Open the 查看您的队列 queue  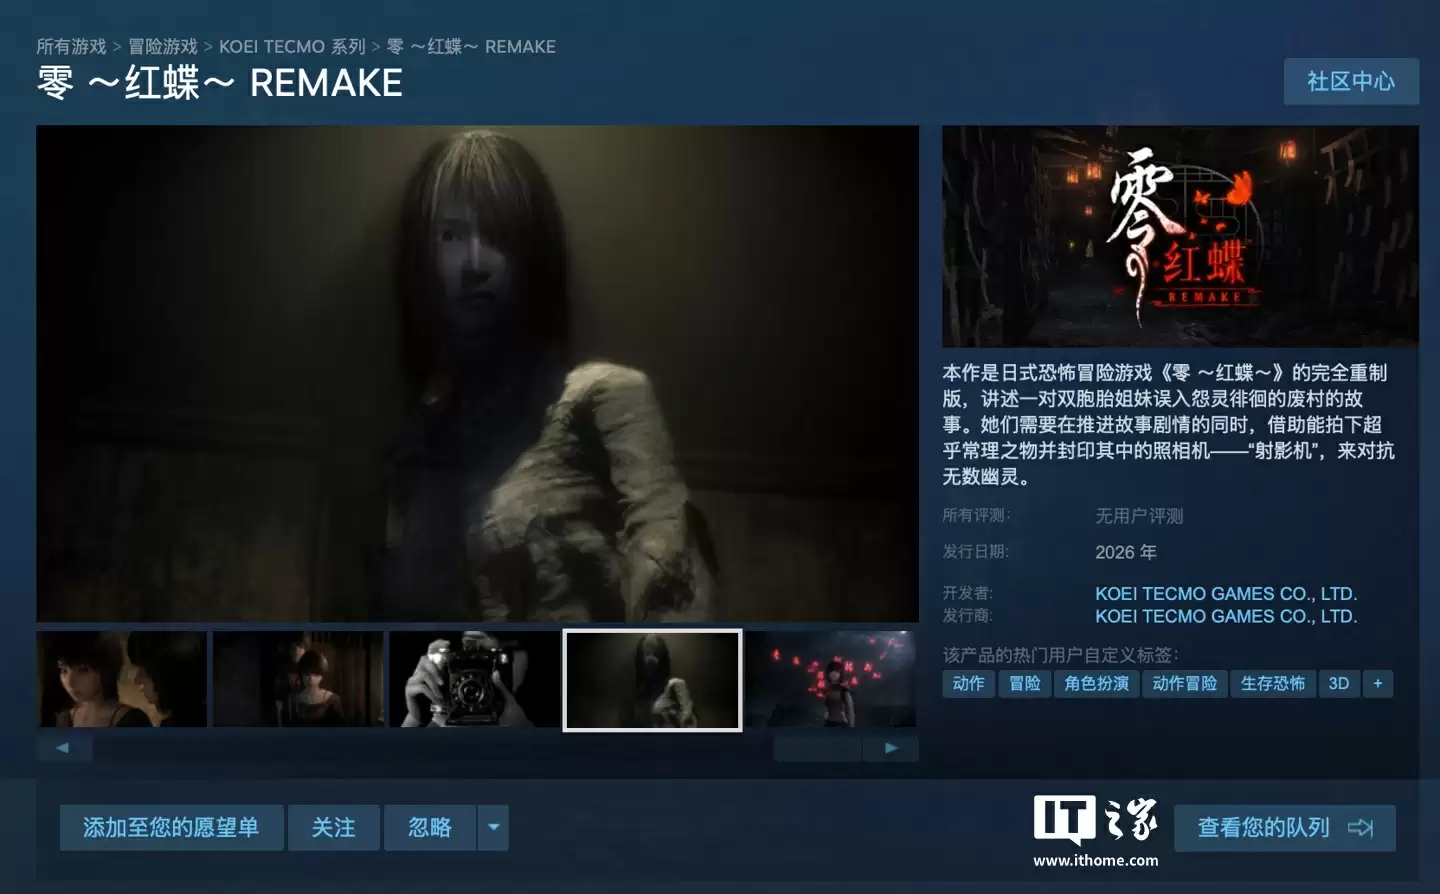[1265, 828]
